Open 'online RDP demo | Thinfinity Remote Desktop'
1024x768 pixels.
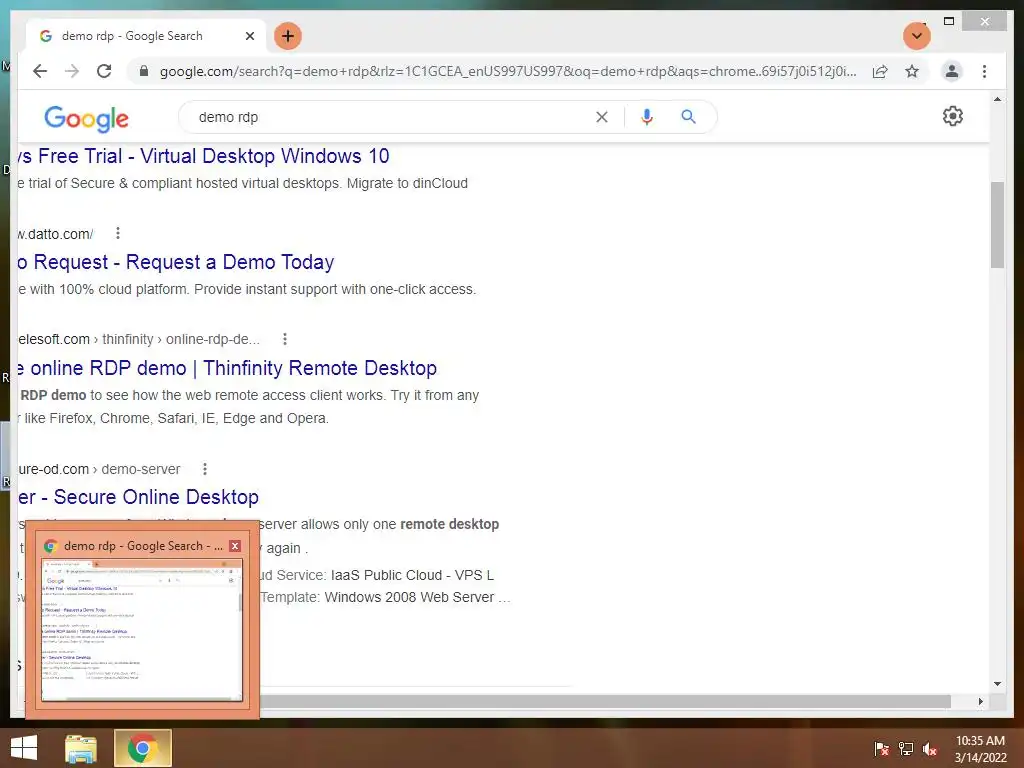click(x=228, y=368)
